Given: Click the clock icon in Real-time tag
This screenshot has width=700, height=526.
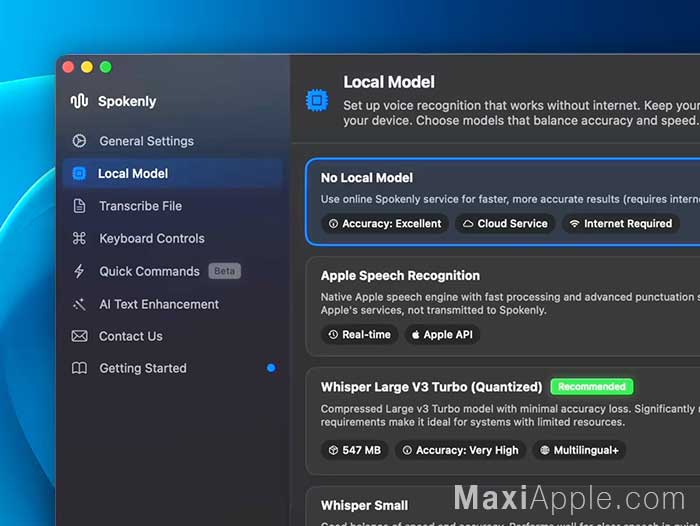Looking at the screenshot, I should [x=333, y=334].
